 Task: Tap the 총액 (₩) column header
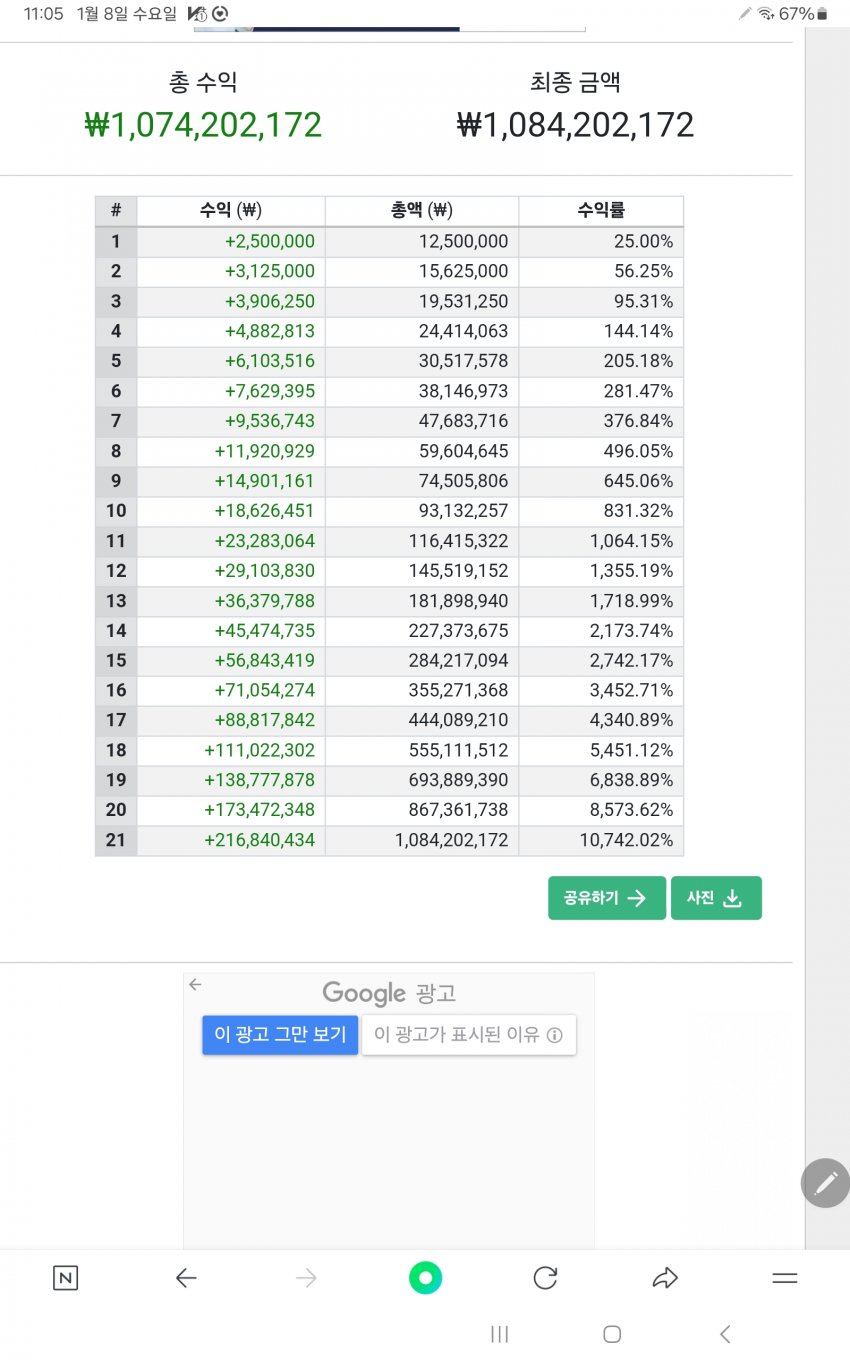pyautogui.click(x=422, y=211)
